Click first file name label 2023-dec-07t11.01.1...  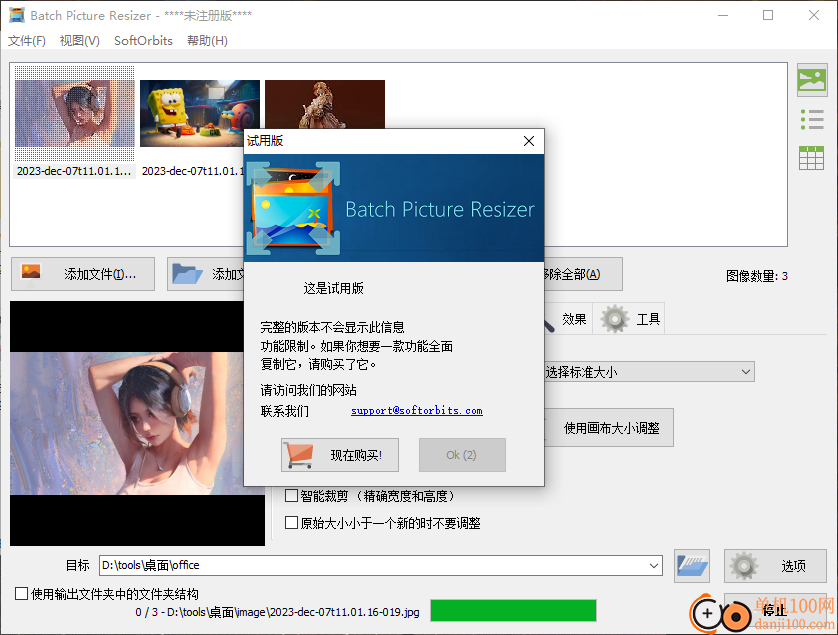click(x=74, y=171)
